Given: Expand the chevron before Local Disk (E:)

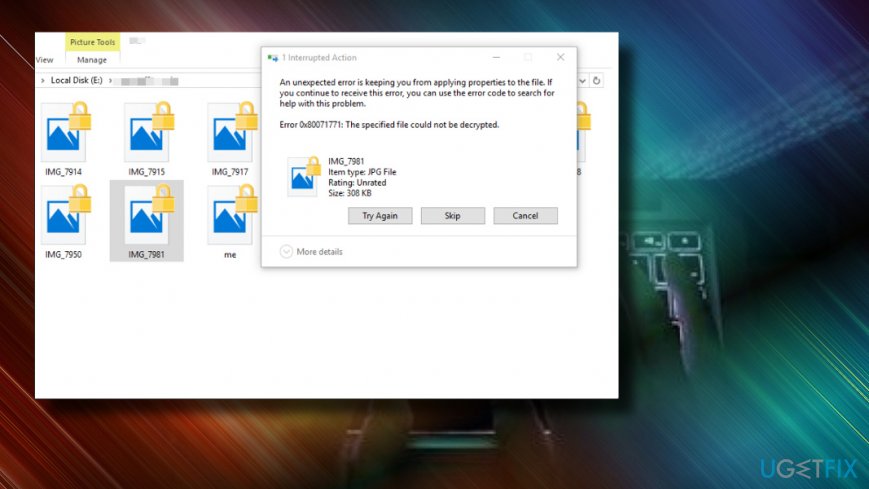Looking at the screenshot, I should 43,81.
